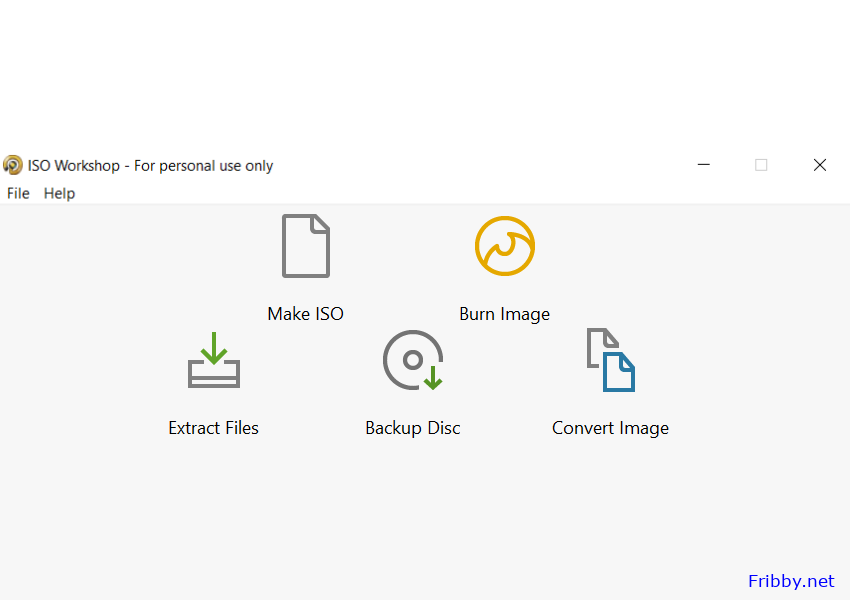Open the File menu
The height and width of the screenshot is (600, 850).
pyautogui.click(x=18, y=193)
